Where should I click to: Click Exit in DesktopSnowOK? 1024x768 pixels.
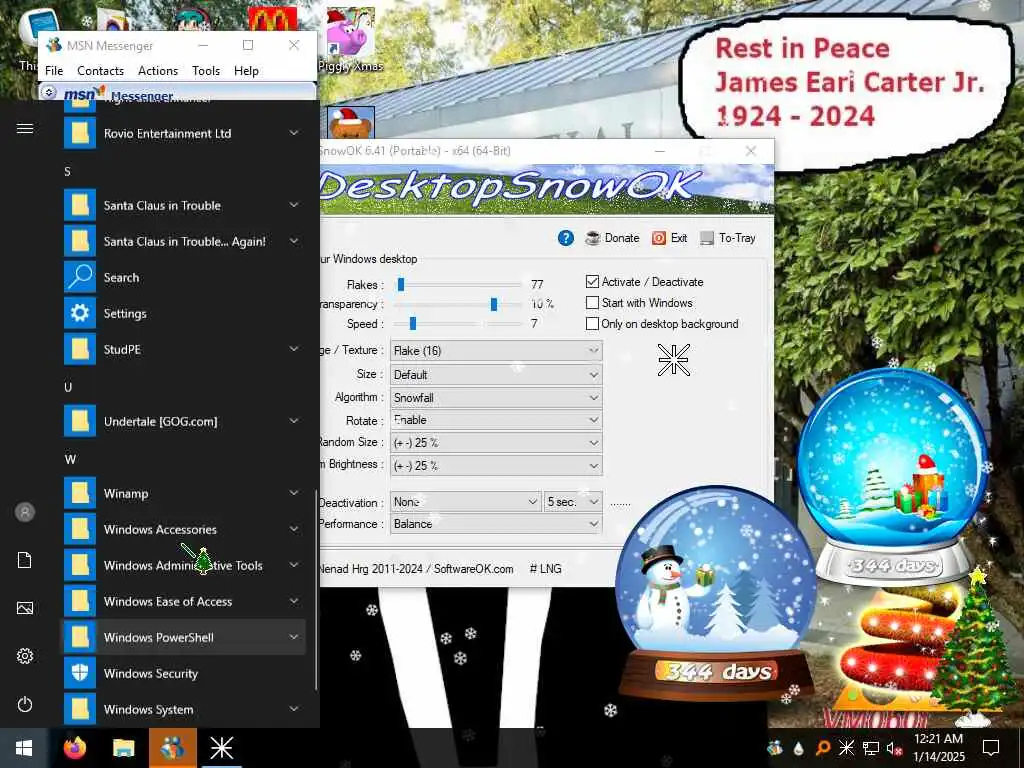pyautogui.click(x=669, y=238)
